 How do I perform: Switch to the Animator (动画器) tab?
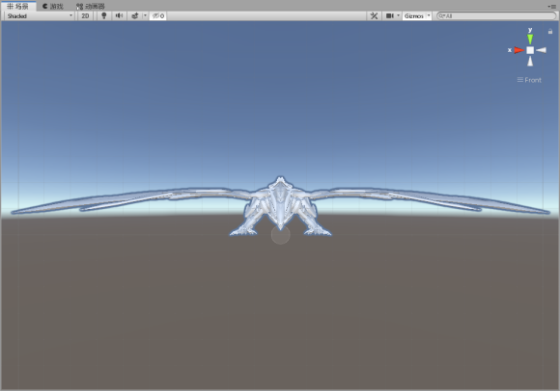coord(90,6)
